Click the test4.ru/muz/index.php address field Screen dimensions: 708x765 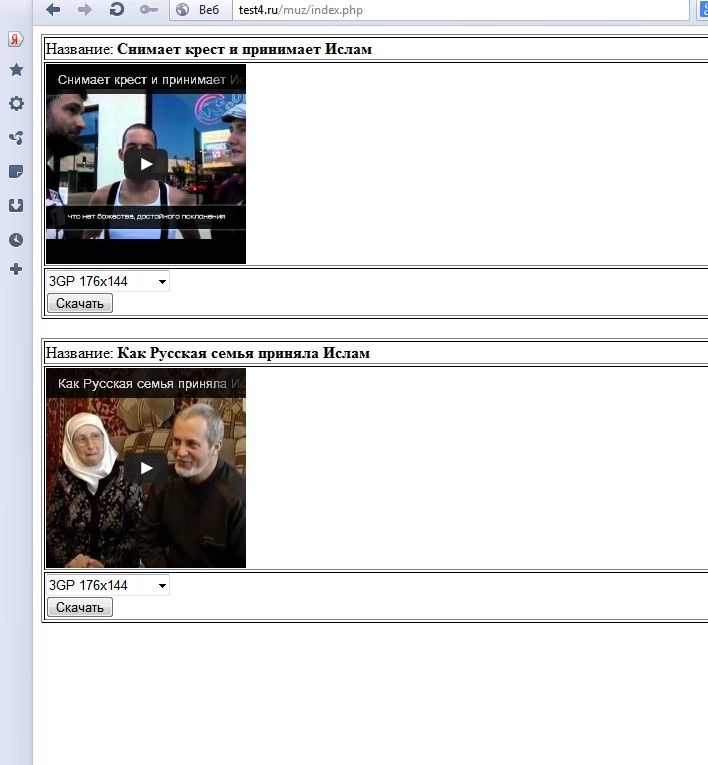point(461,10)
